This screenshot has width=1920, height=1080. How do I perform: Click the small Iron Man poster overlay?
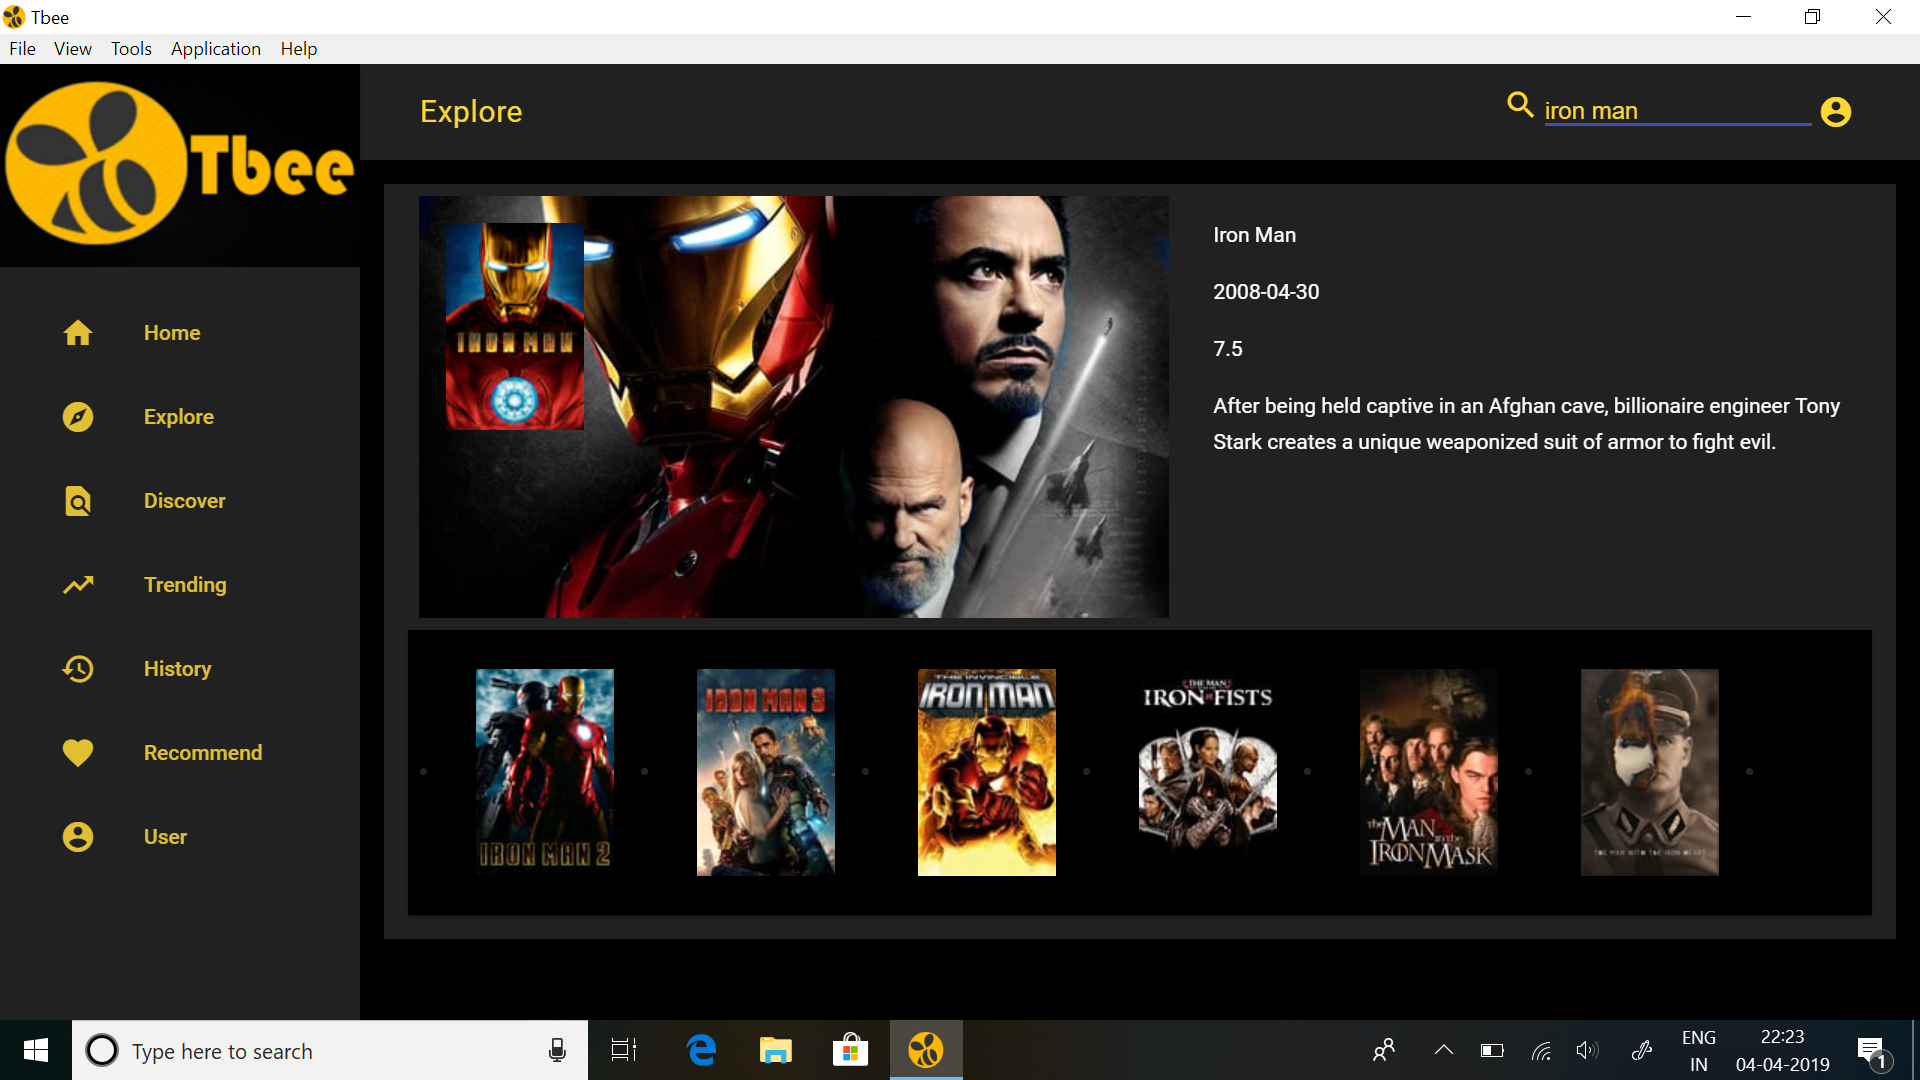click(515, 326)
